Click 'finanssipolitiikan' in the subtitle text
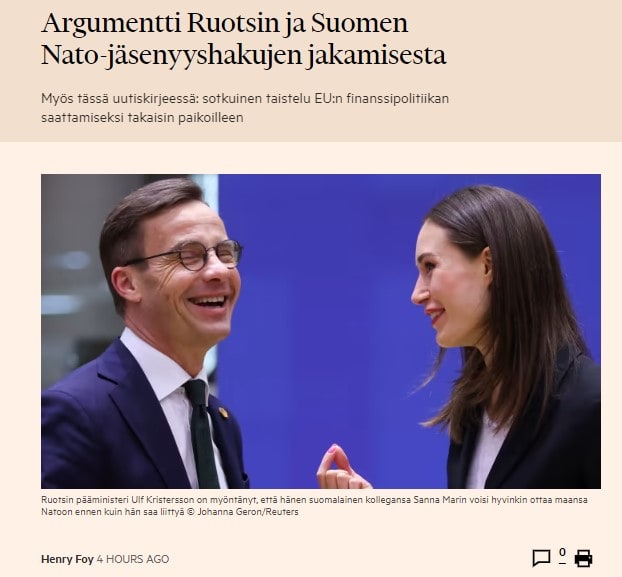 click(x=397, y=98)
